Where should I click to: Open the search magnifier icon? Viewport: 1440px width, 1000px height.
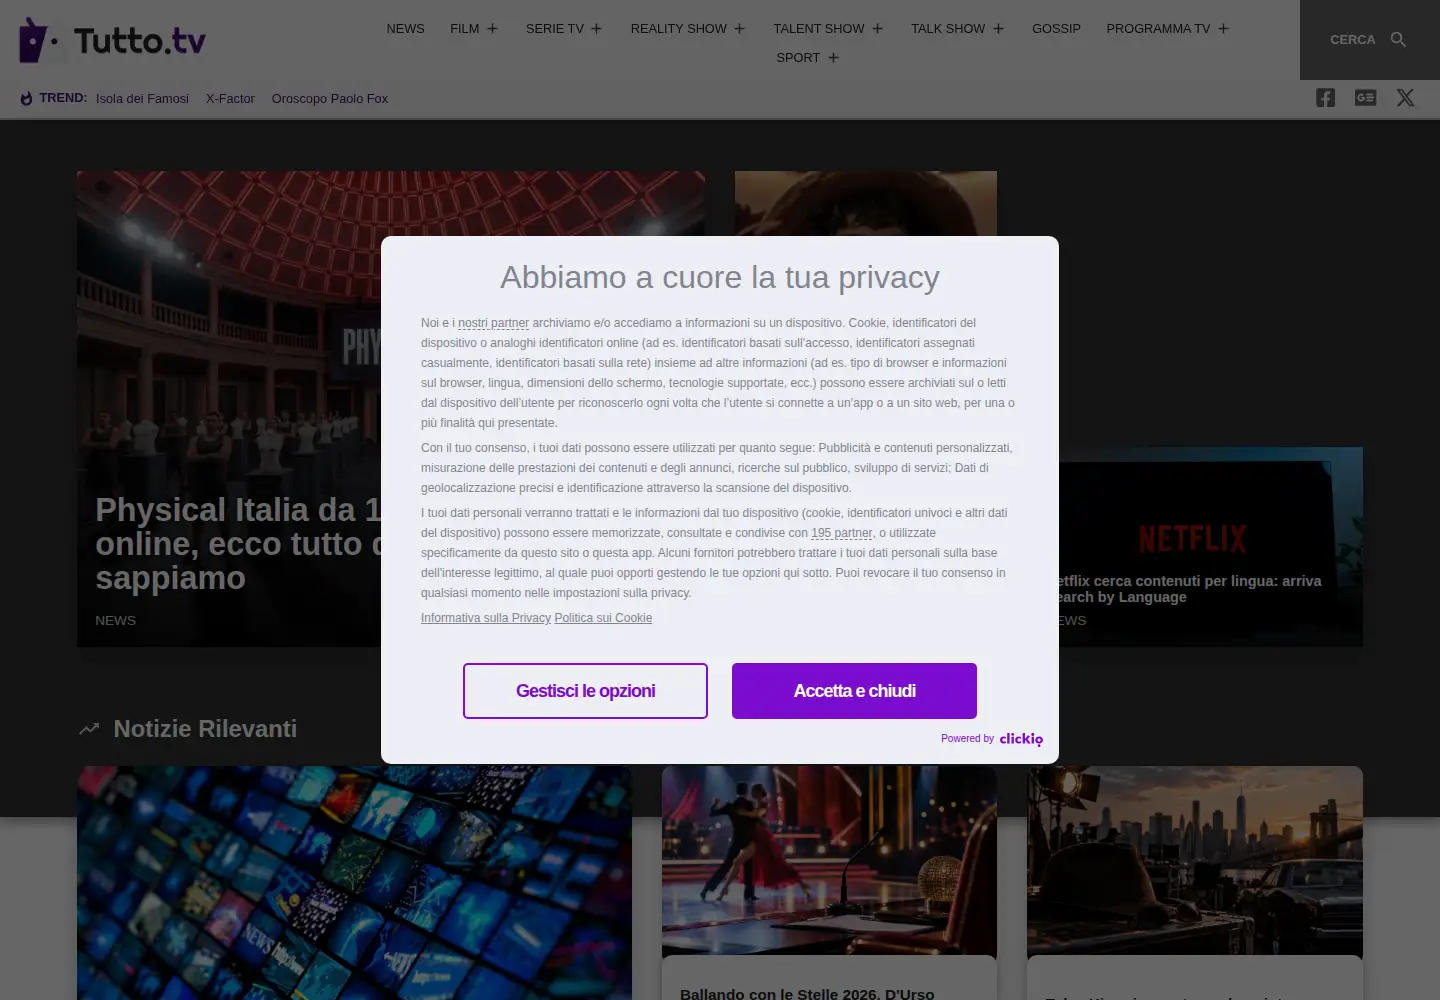(1398, 40)
